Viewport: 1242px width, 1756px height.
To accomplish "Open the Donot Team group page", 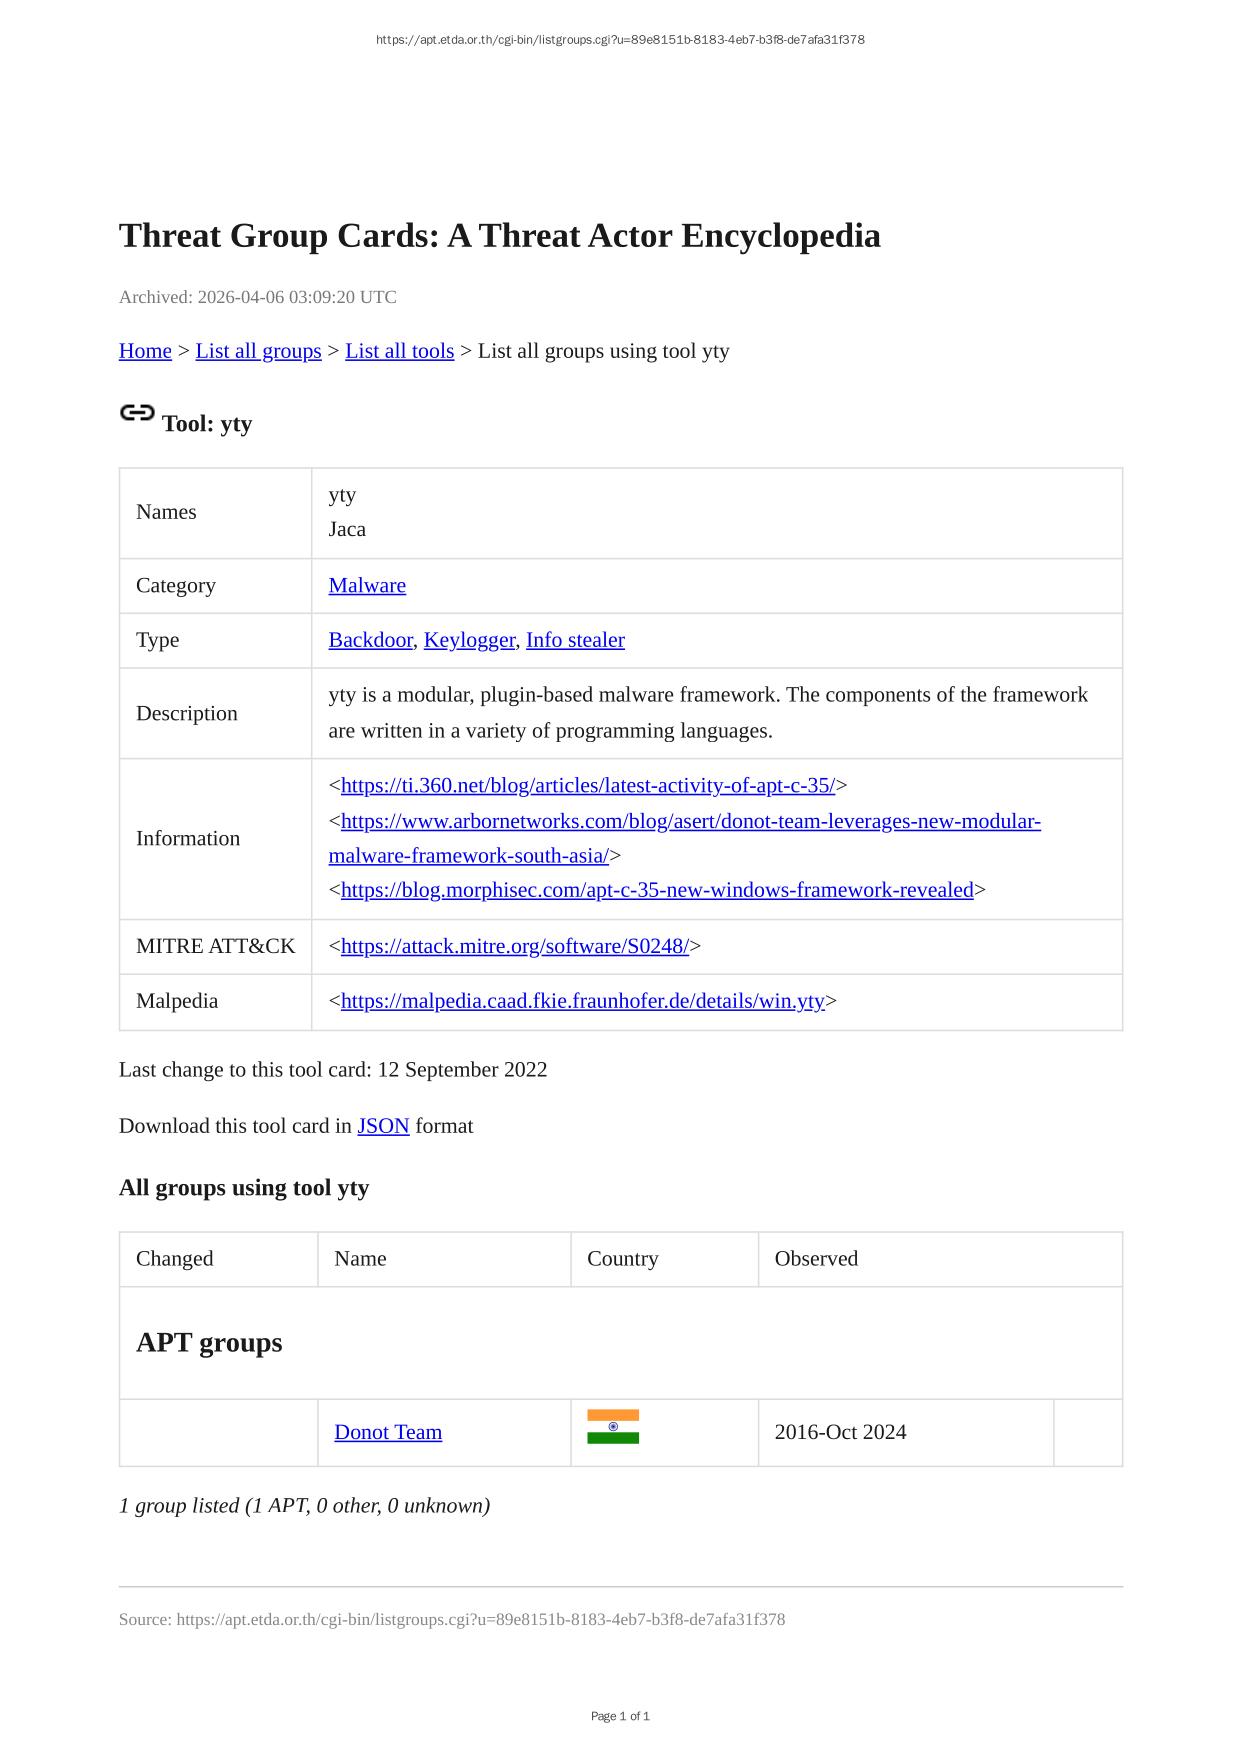I will tap(388, 1432).
